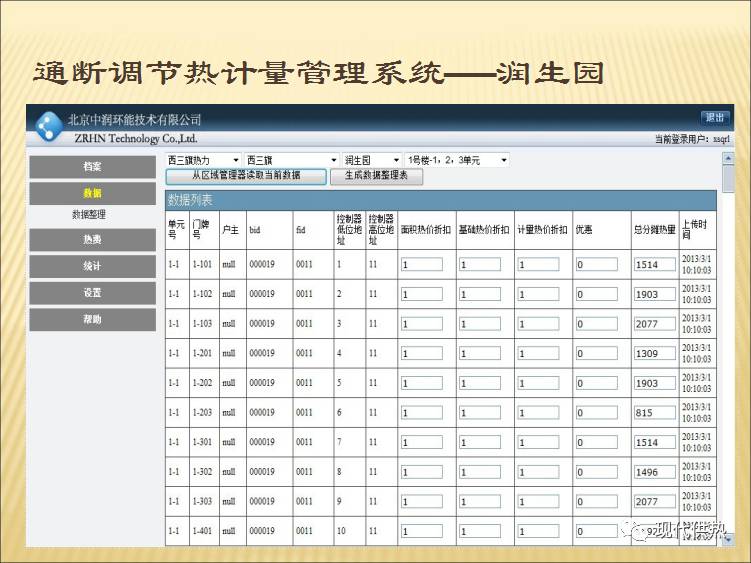Expand the 西三旗热力 dropdown
The width and height of the screenshot is (751, 563).
click(203, 160)
